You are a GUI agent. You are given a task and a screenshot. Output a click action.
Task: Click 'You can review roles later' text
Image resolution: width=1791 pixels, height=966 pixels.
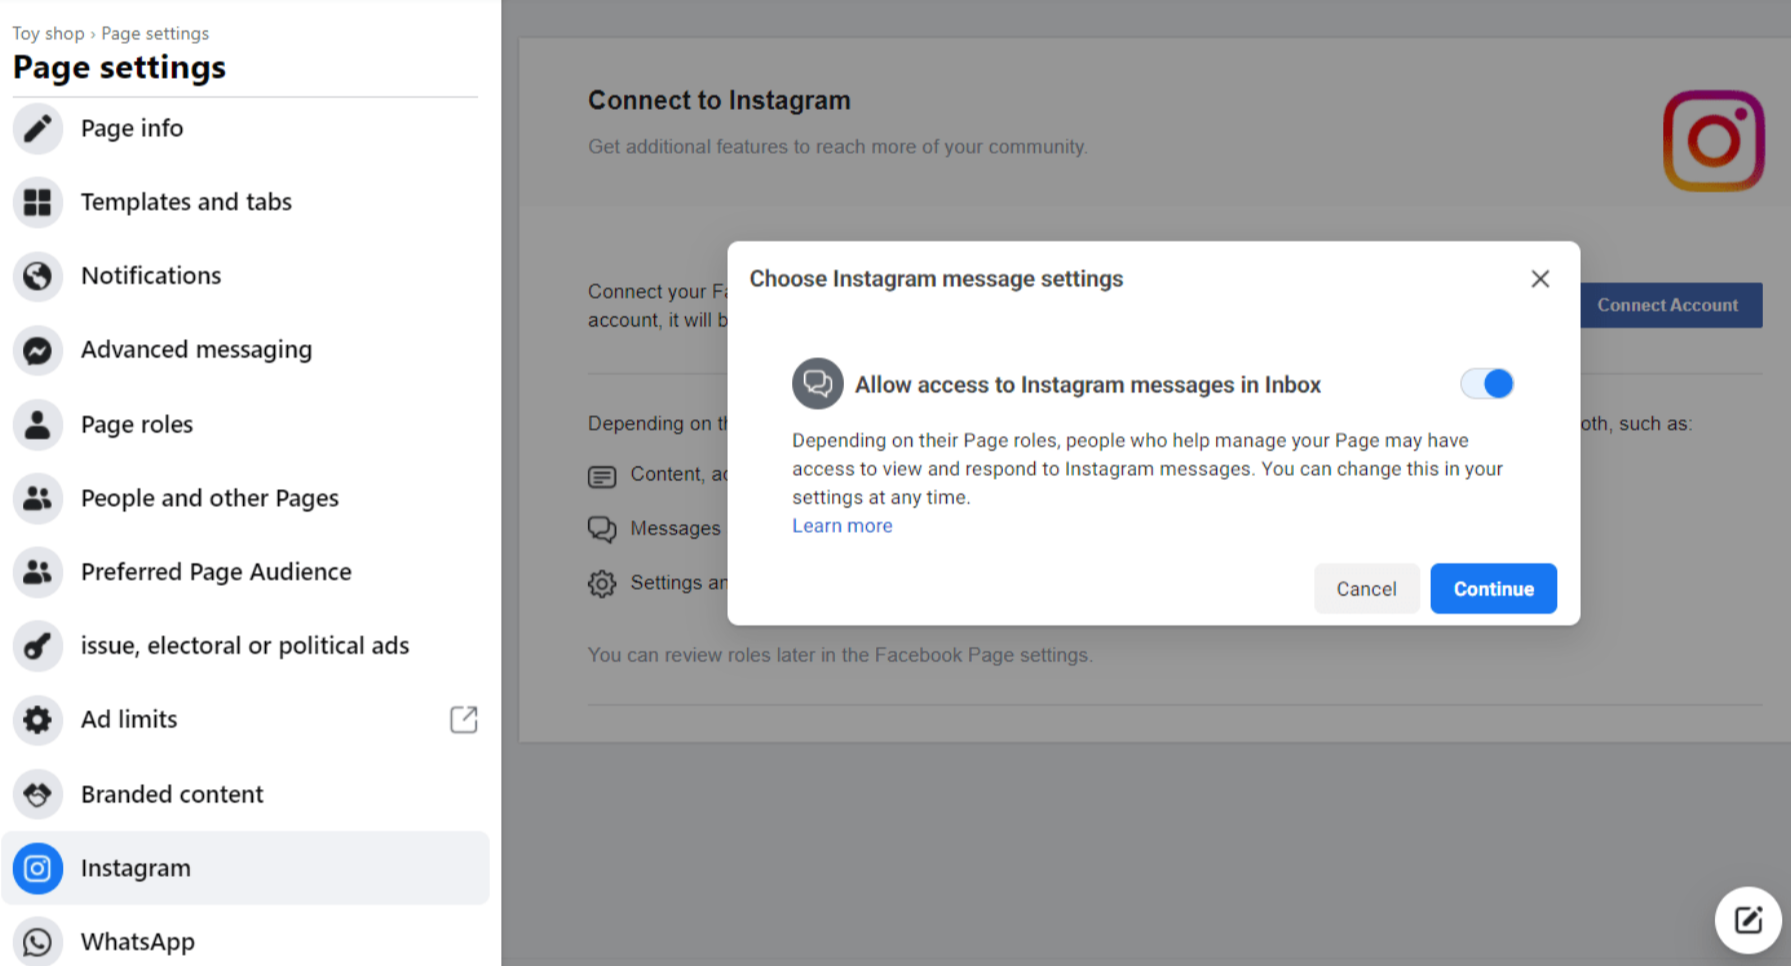tap(840, 655)
